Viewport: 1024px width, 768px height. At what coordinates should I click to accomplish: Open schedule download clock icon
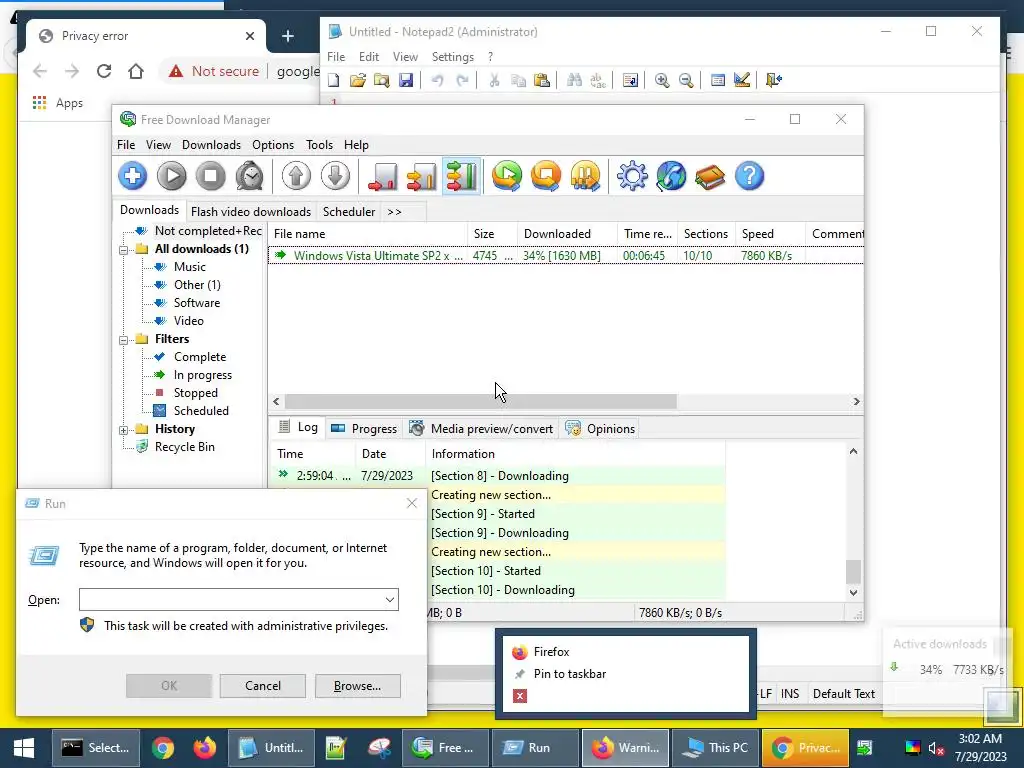[x=249, y=176]
